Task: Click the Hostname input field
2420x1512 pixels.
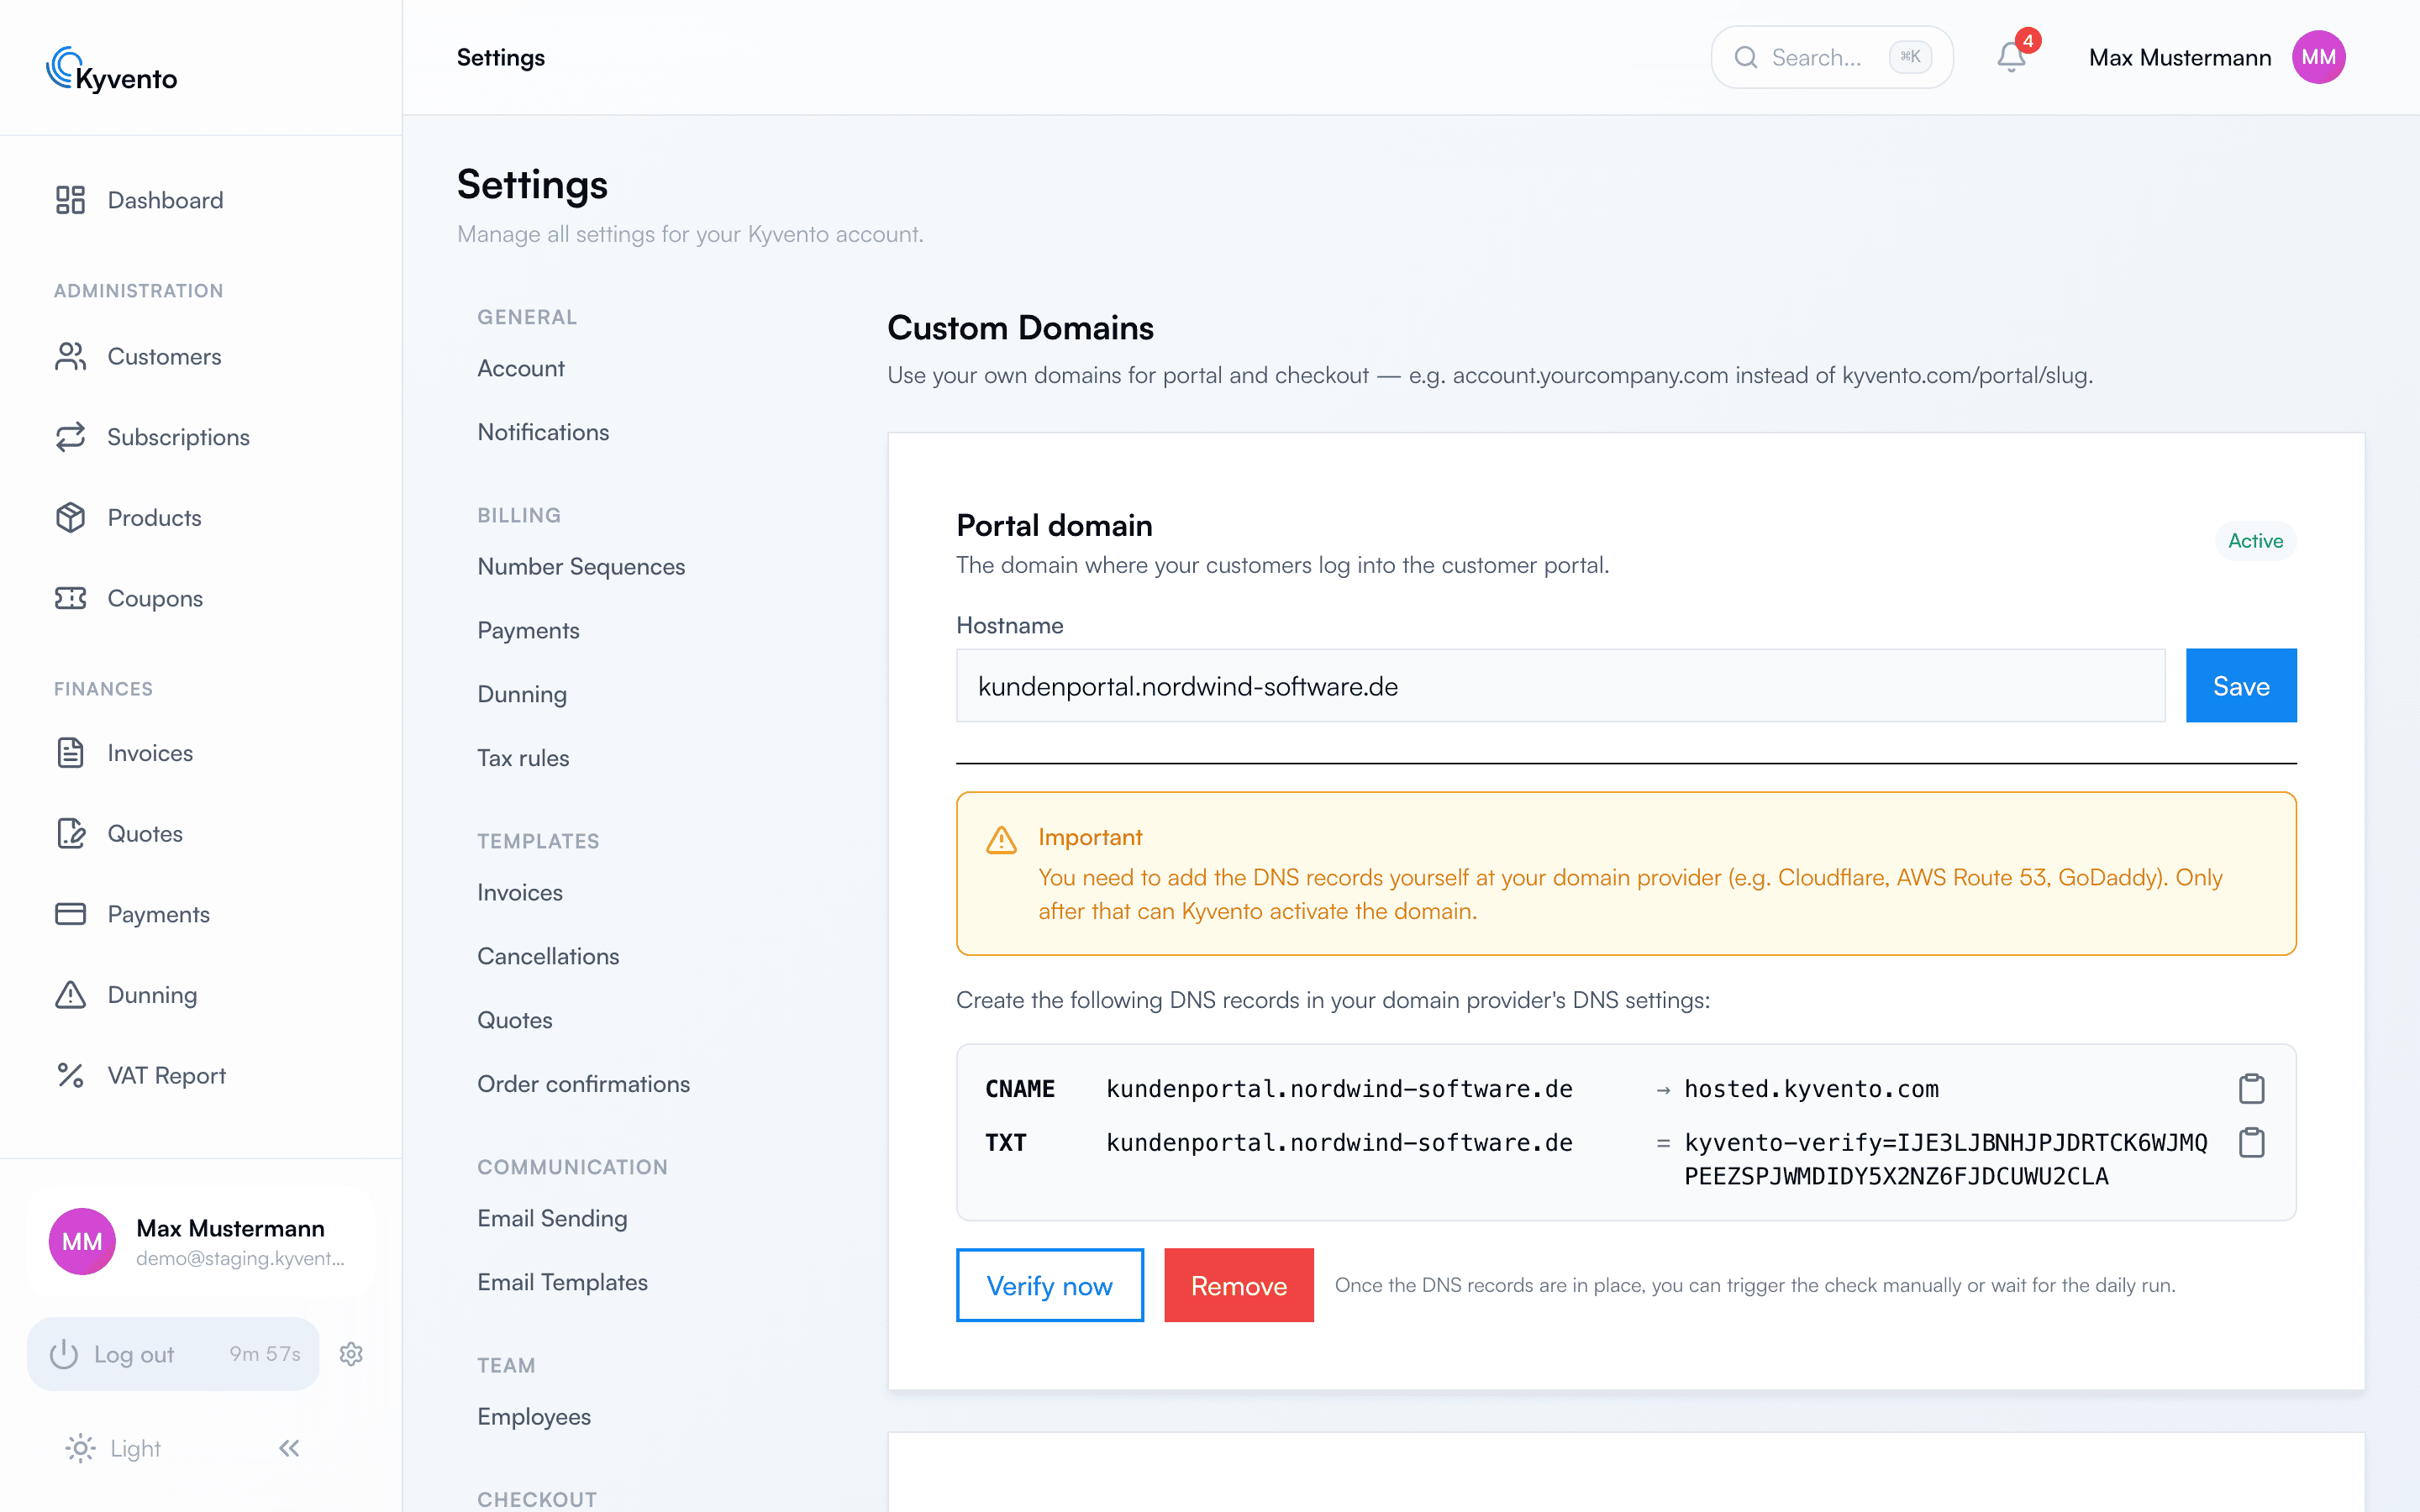Action: pyautogui.click(x=1560, y=686)
